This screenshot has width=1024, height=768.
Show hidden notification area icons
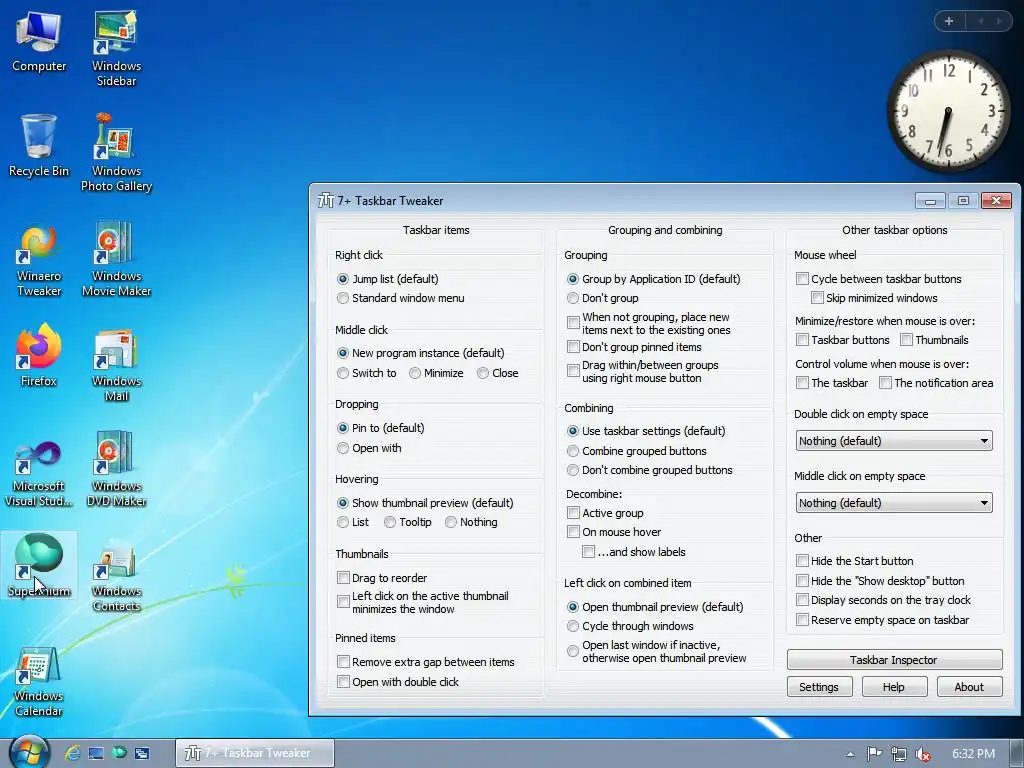(850, 754)
